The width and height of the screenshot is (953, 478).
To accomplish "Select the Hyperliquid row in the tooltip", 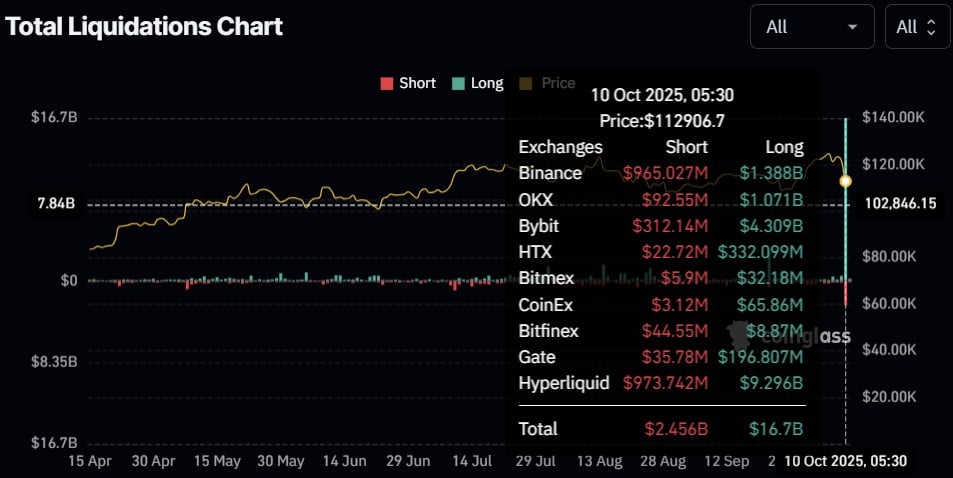I will tap(661, 383).
